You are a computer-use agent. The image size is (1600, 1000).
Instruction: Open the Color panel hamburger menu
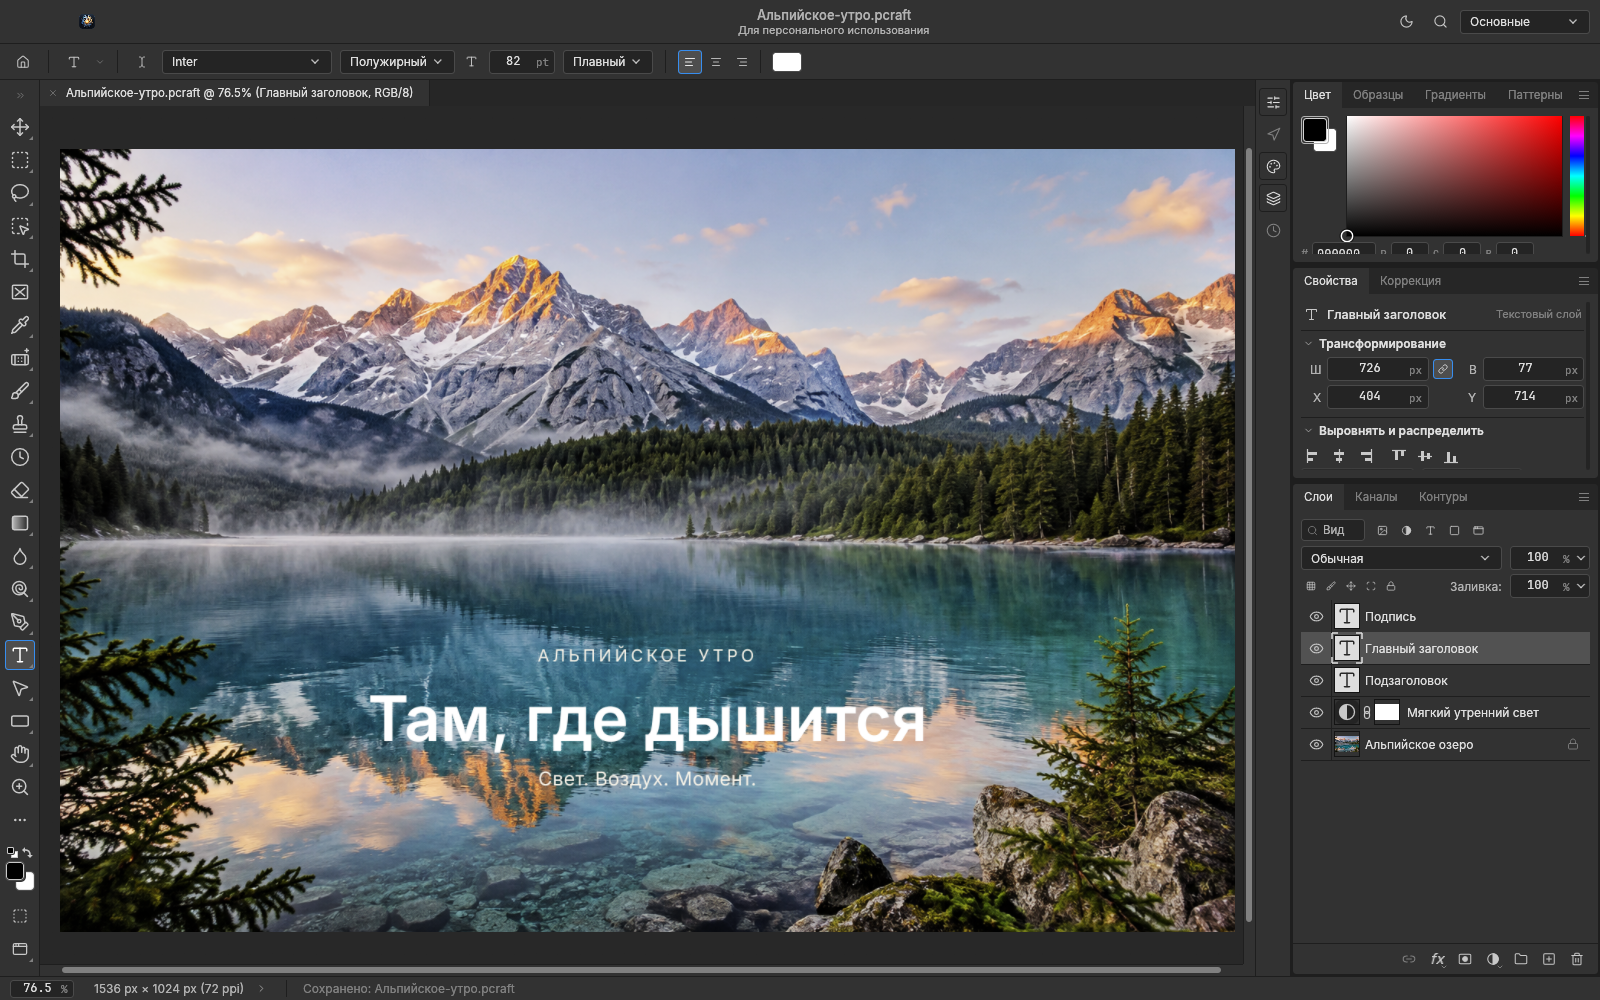(x=1584, y=95)
